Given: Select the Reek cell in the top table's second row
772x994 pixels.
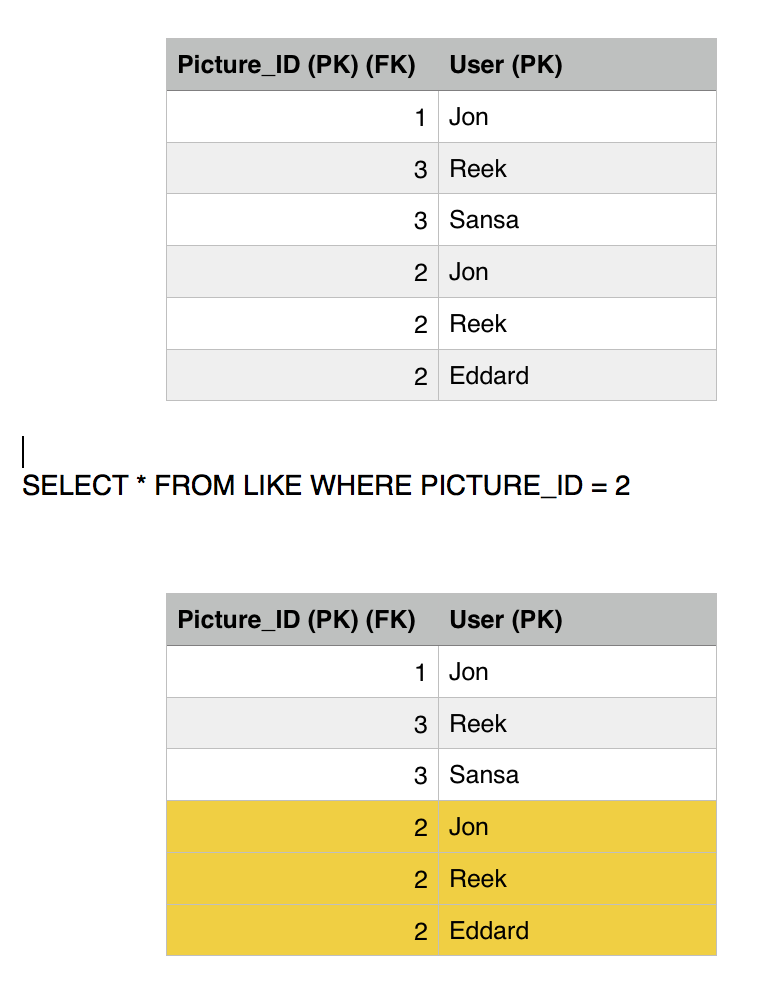Looking at the screenshot, I should click(x=478, y=169).
